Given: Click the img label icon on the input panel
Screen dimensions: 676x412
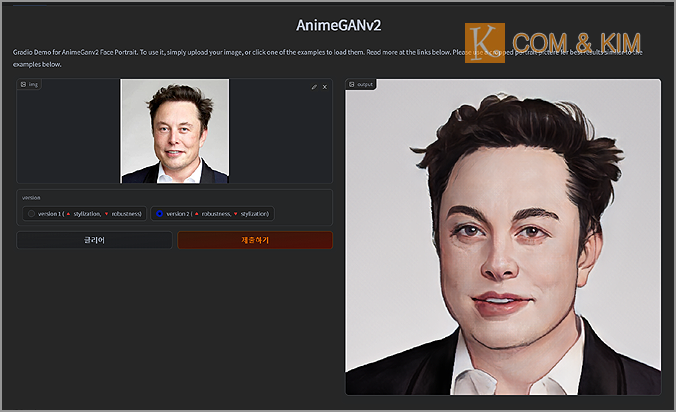Looking at the screenshot, I should tap(23, 84).
